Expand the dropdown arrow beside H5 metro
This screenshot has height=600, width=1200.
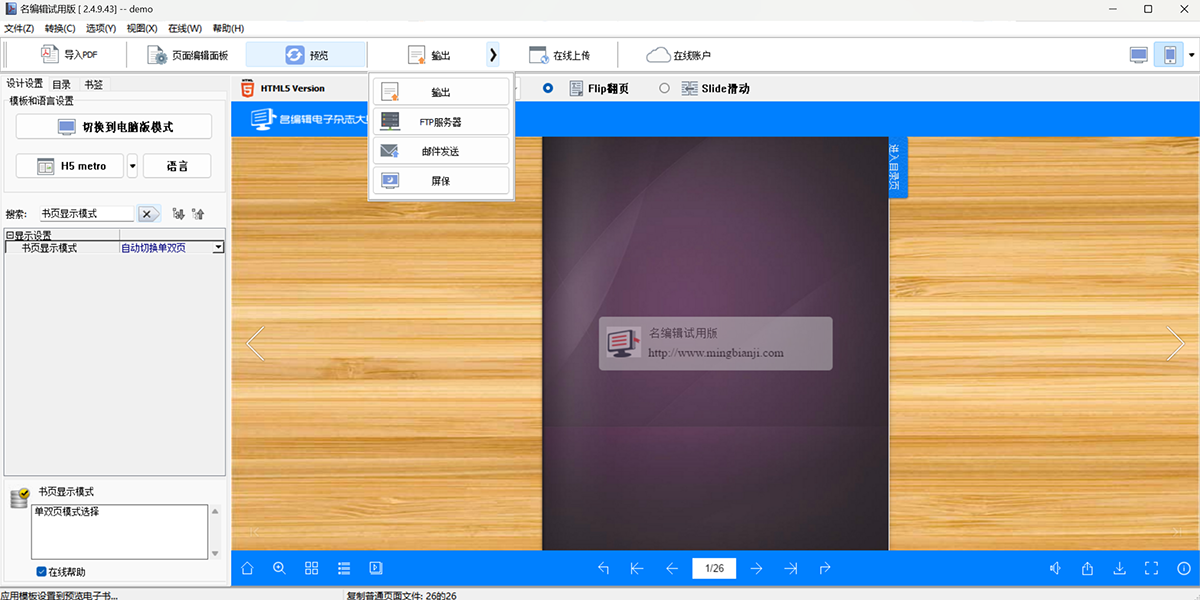point(132,166)
